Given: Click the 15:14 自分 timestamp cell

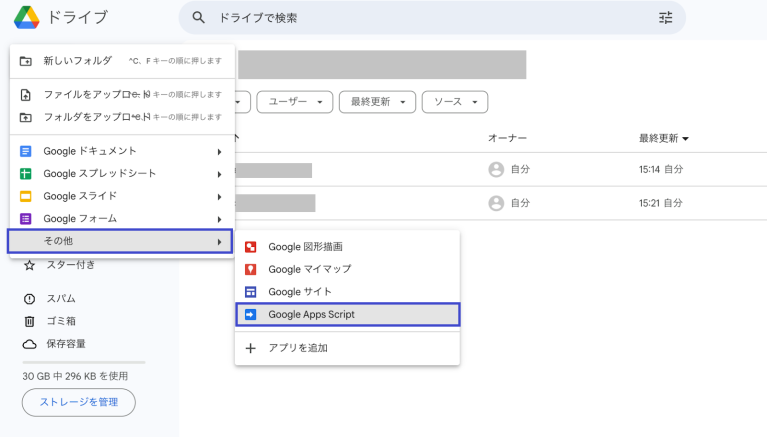Looking at the screenshot, I should coord(660,169).
